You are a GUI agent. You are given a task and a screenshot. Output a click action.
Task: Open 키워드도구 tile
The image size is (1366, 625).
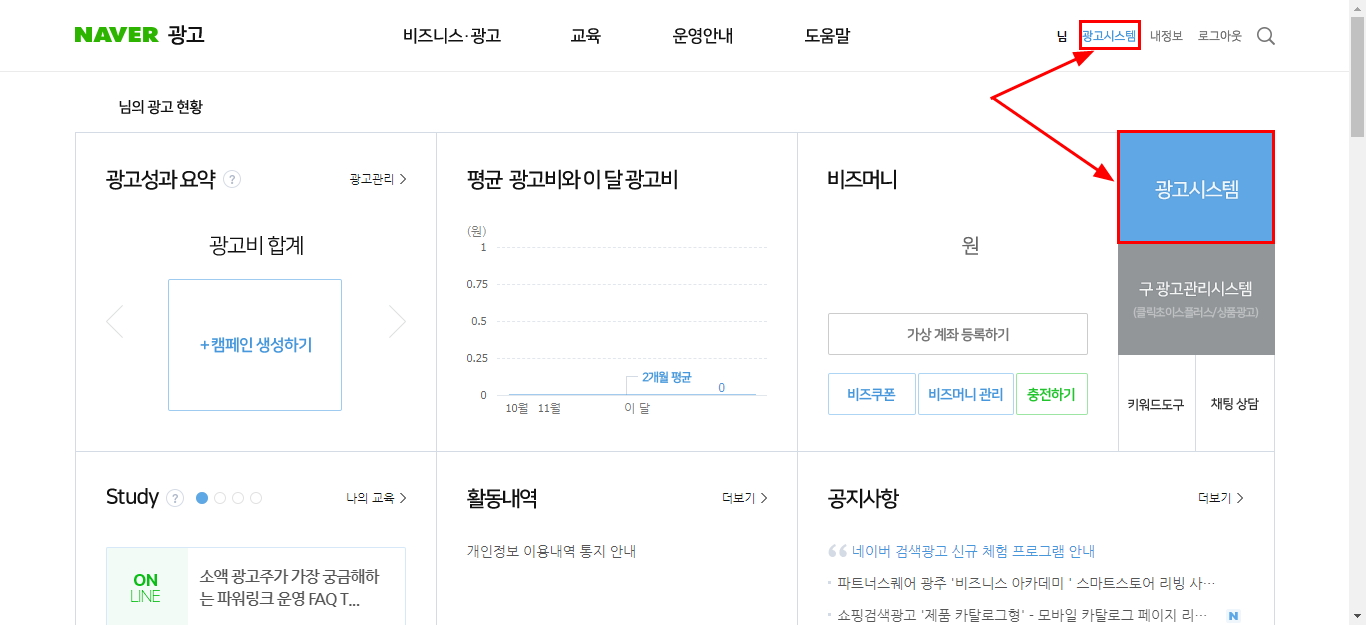[x=1156, y=404]
